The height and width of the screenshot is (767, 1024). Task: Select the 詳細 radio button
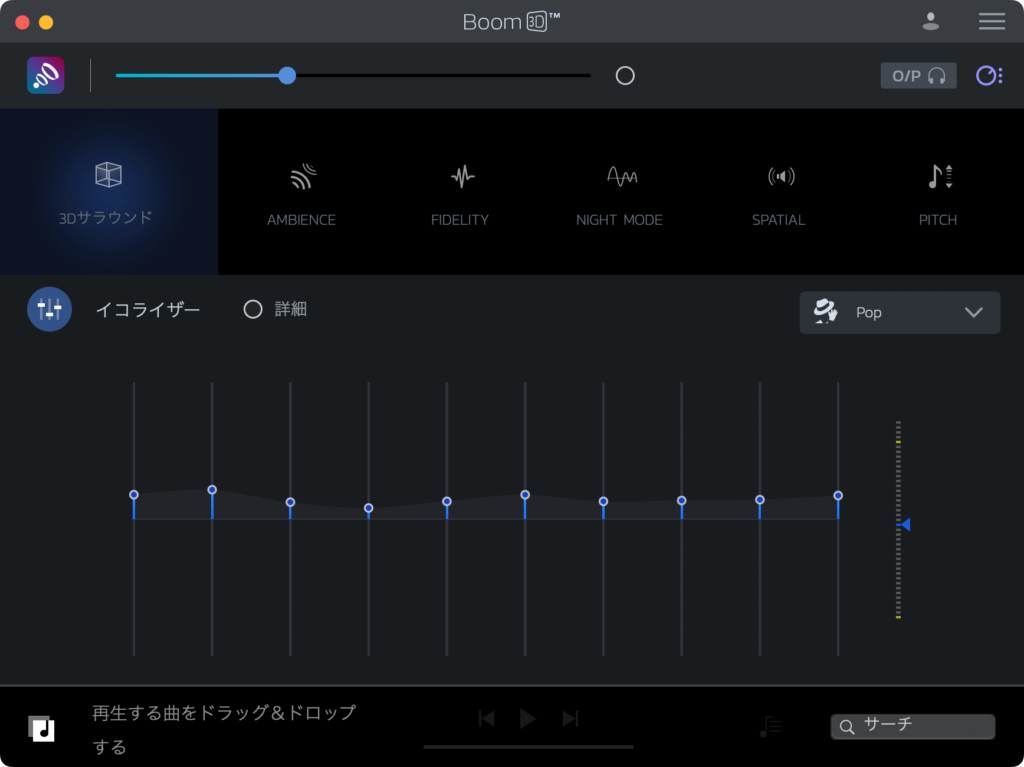[x=253, y=310]
